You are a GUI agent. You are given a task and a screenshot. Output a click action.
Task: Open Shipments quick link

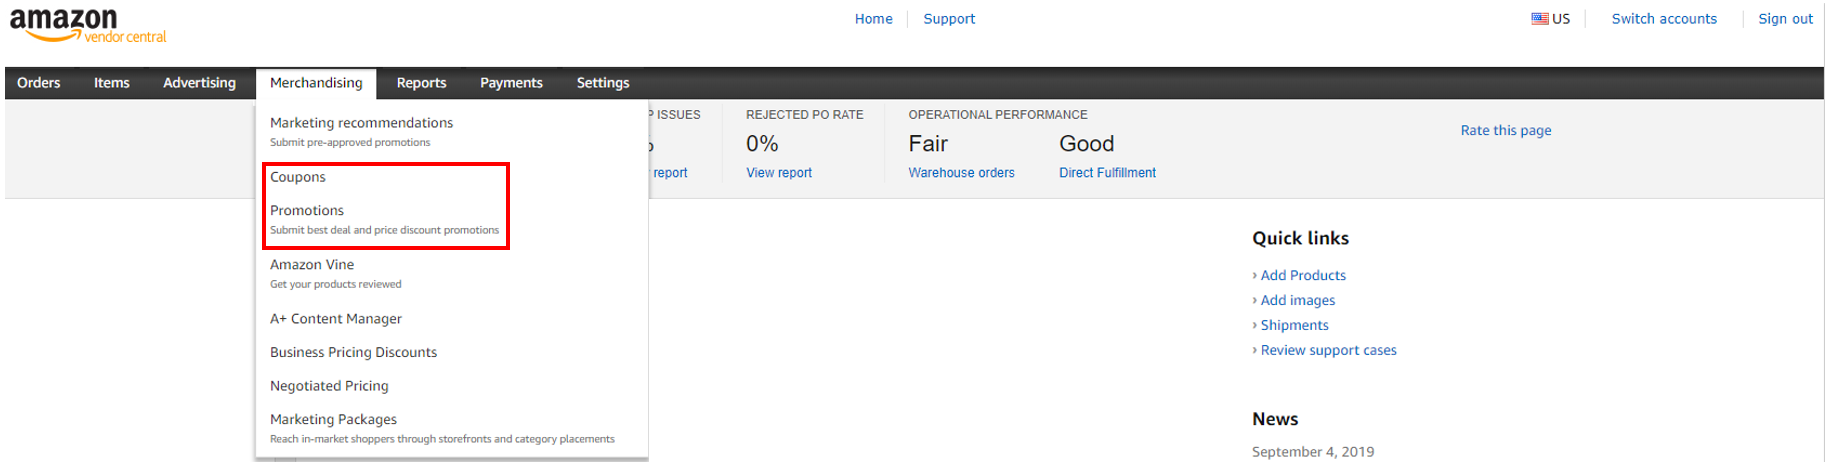[x=1294, y=326]
